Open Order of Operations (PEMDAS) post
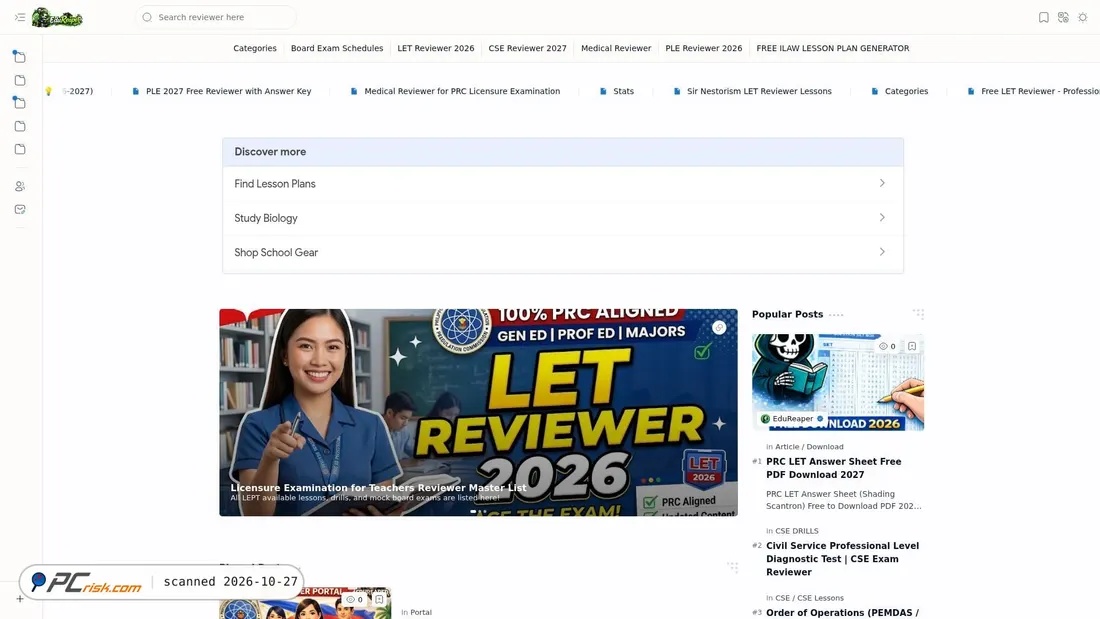The image size is (1100, 619). [843, 613]
